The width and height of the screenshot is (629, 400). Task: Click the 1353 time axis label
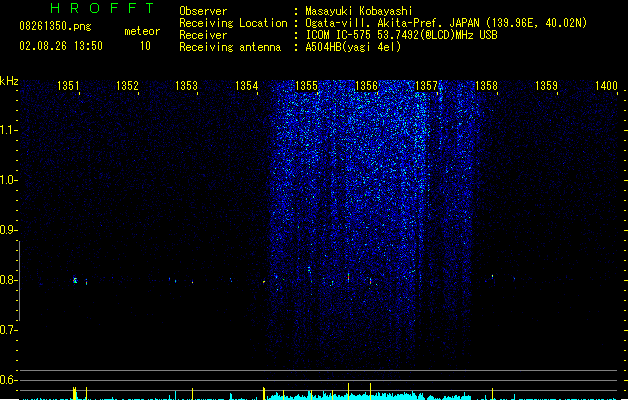pos(187,86)
